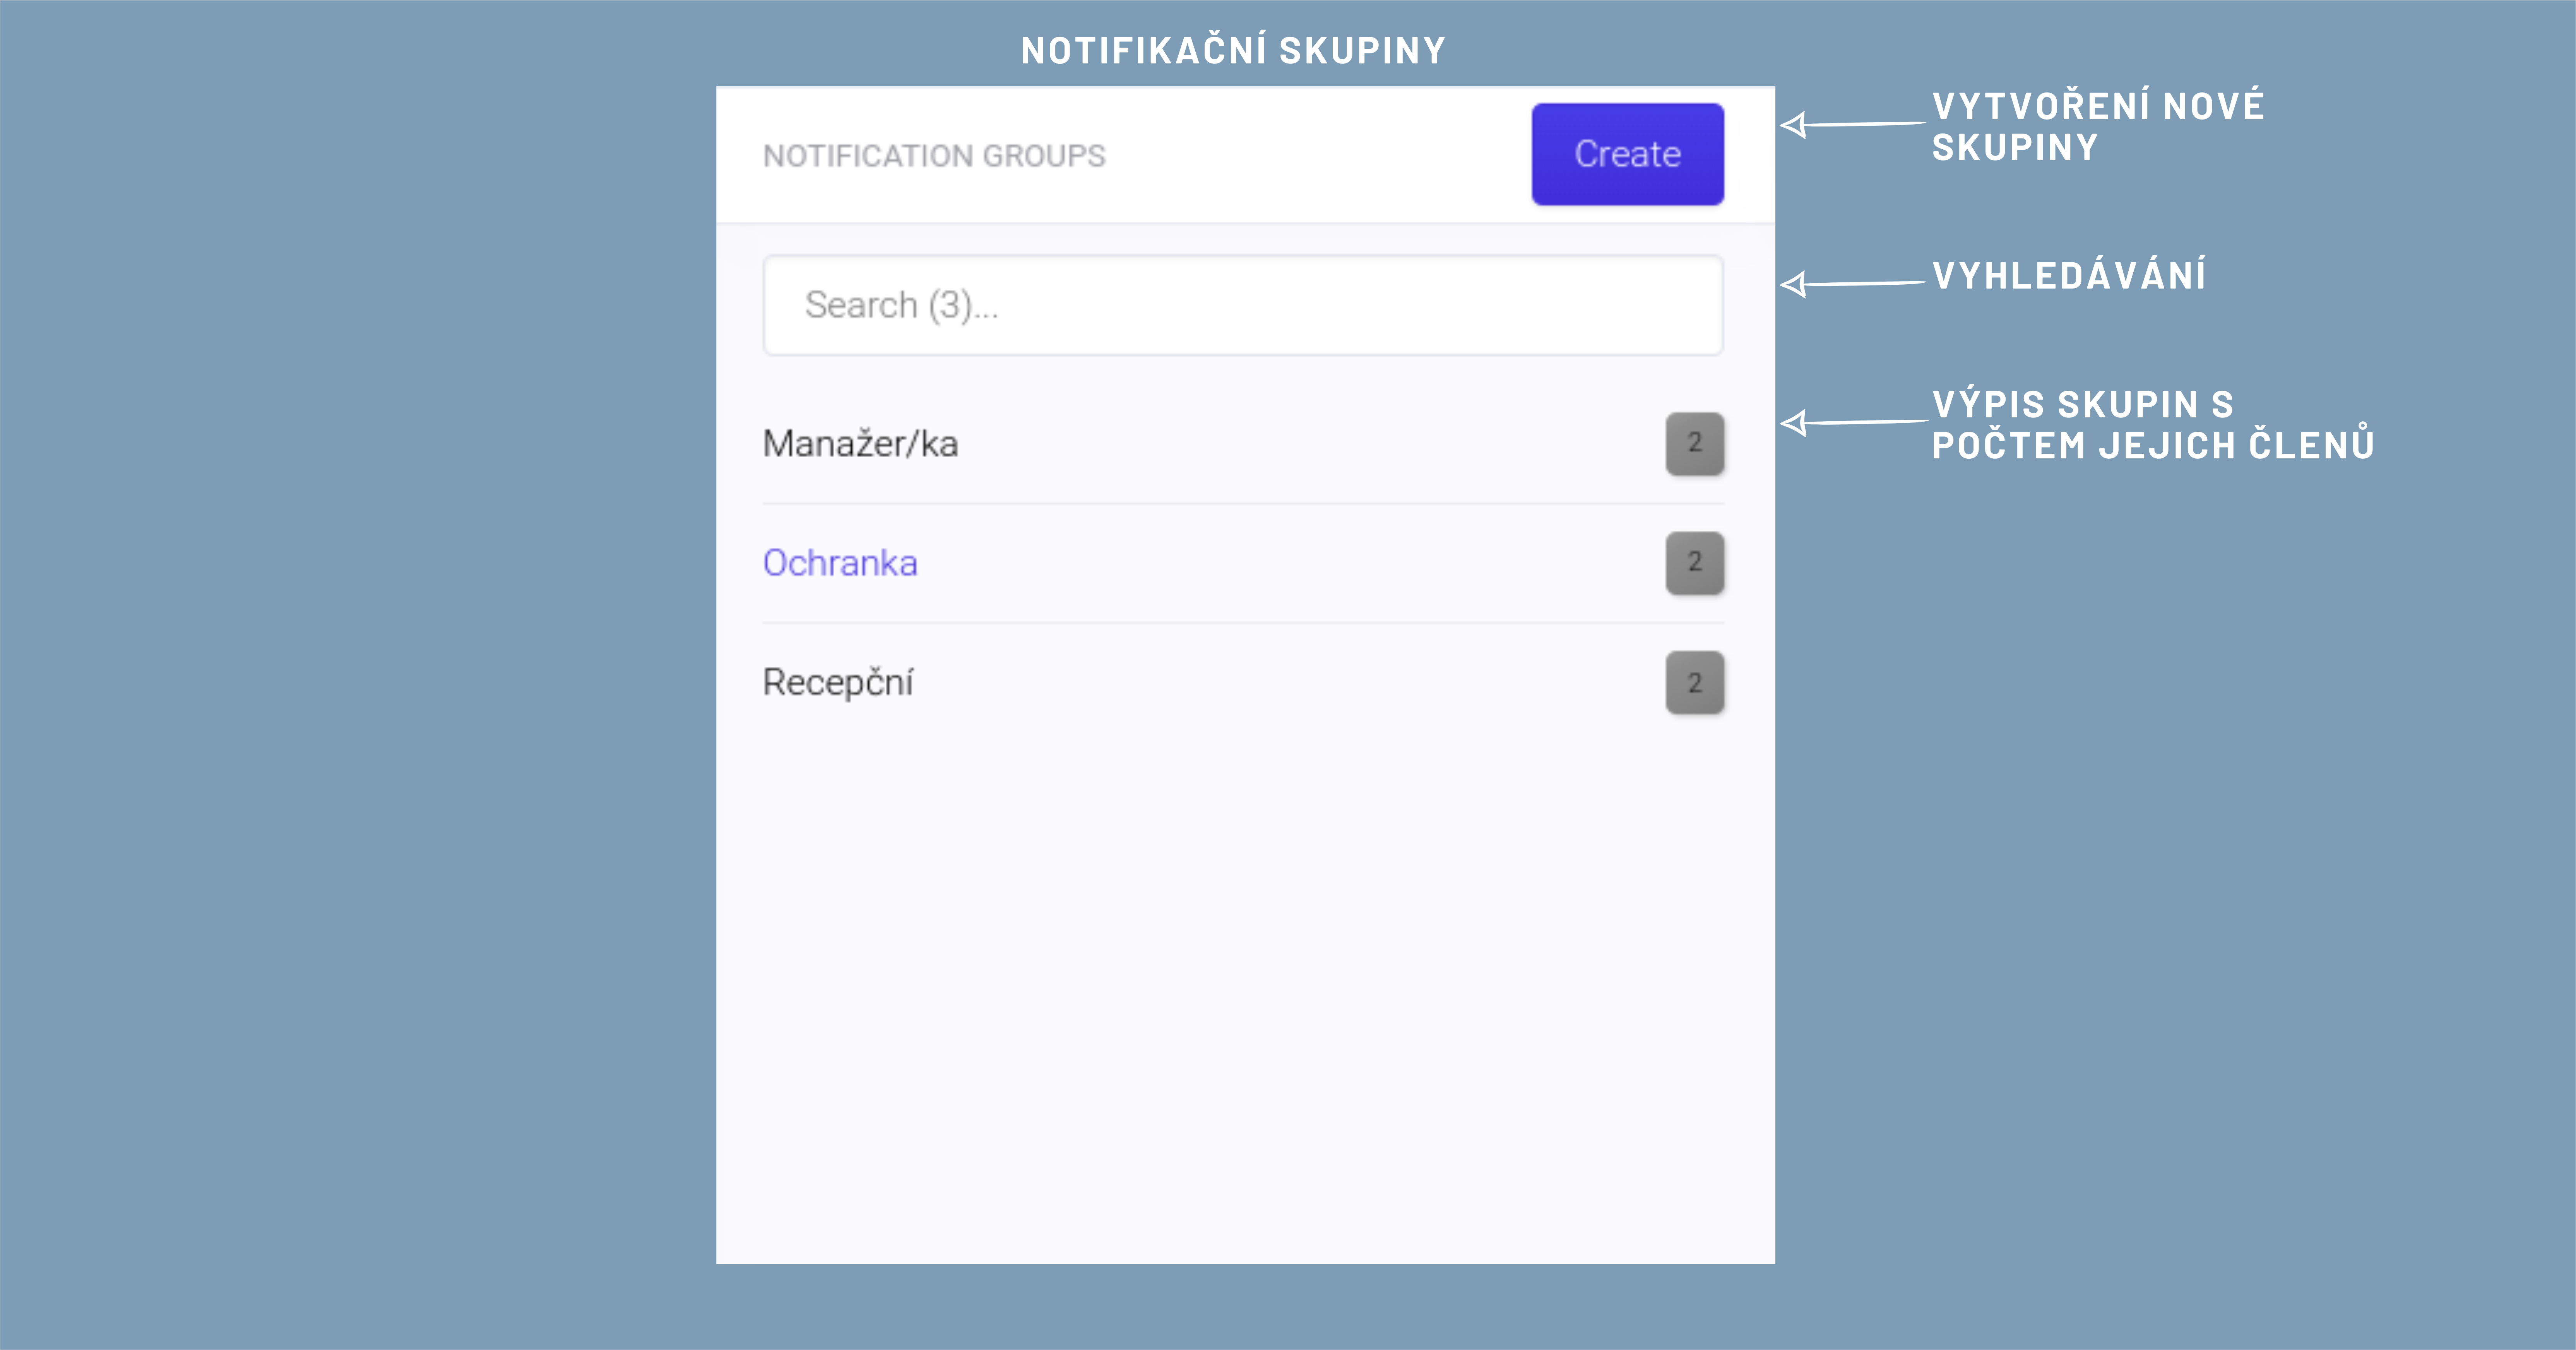Screen dimensions: 2576x1350
Task: Click the VÝPIS SKUPIN S POČTEM annotation text
Action: [2152, 425]
